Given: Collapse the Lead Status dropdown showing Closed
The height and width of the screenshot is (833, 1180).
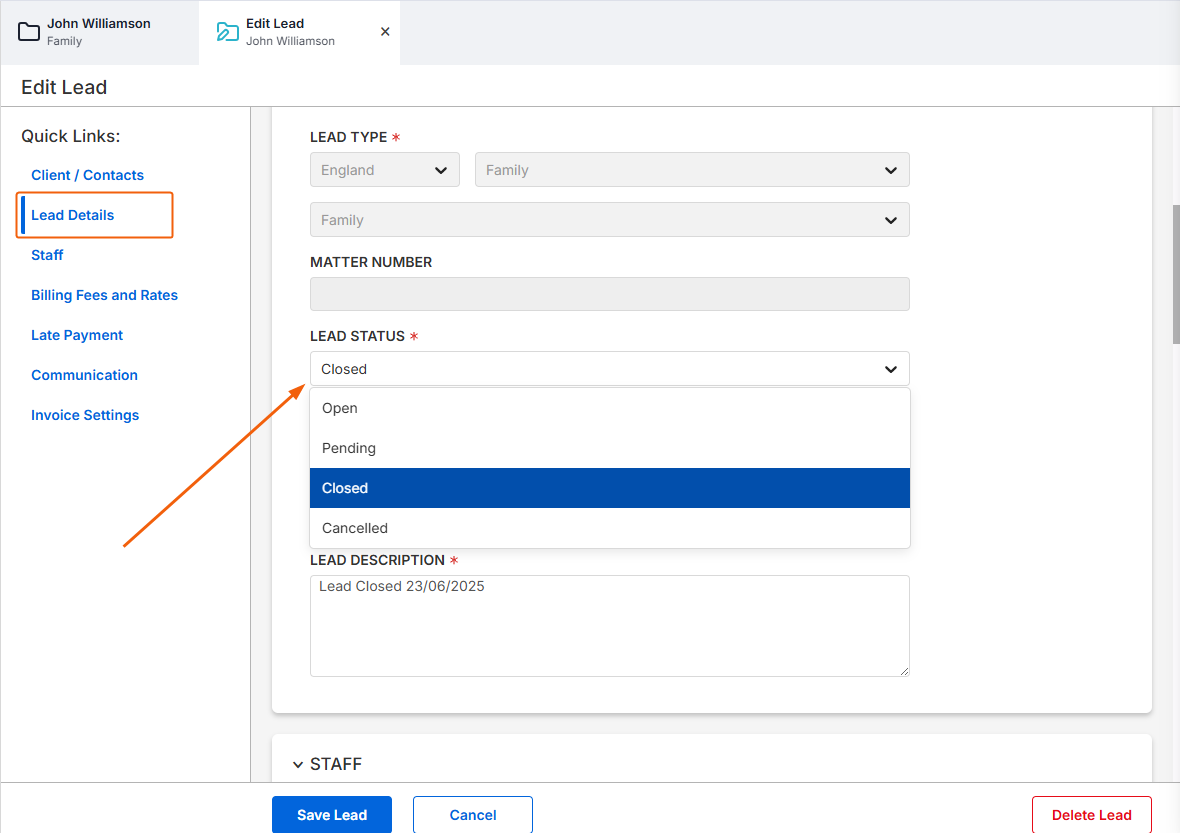Looking at the screenshot, I should tap(610, 369).
